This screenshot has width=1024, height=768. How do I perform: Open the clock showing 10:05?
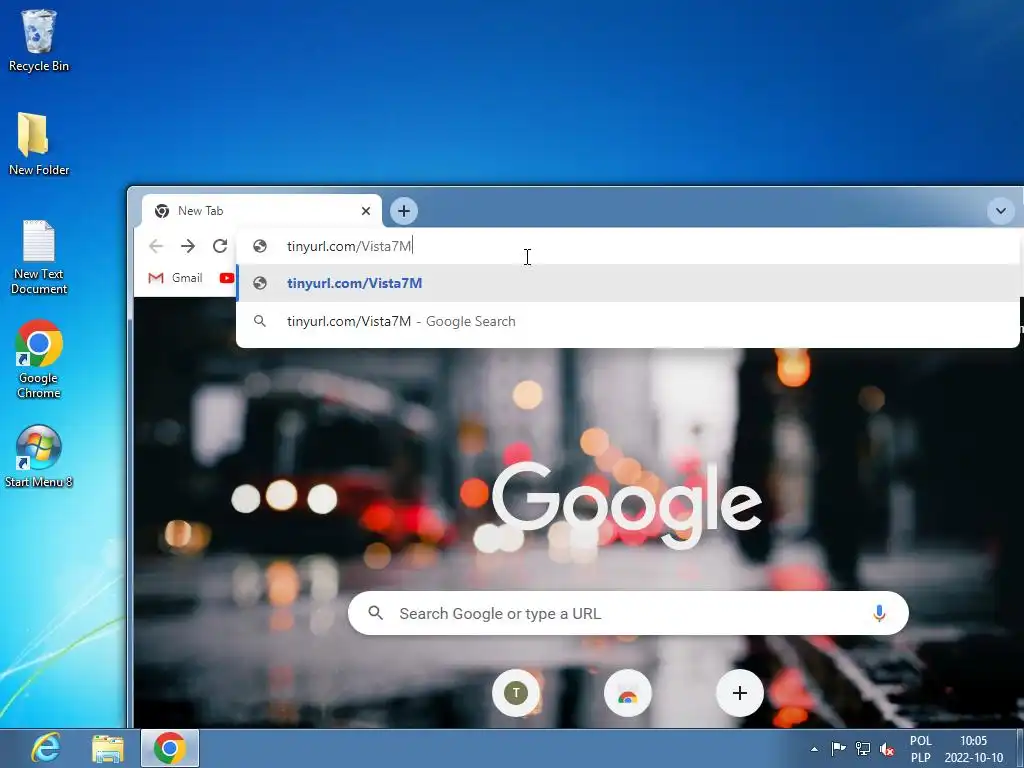pyautogui.click(x=973, y=749)
